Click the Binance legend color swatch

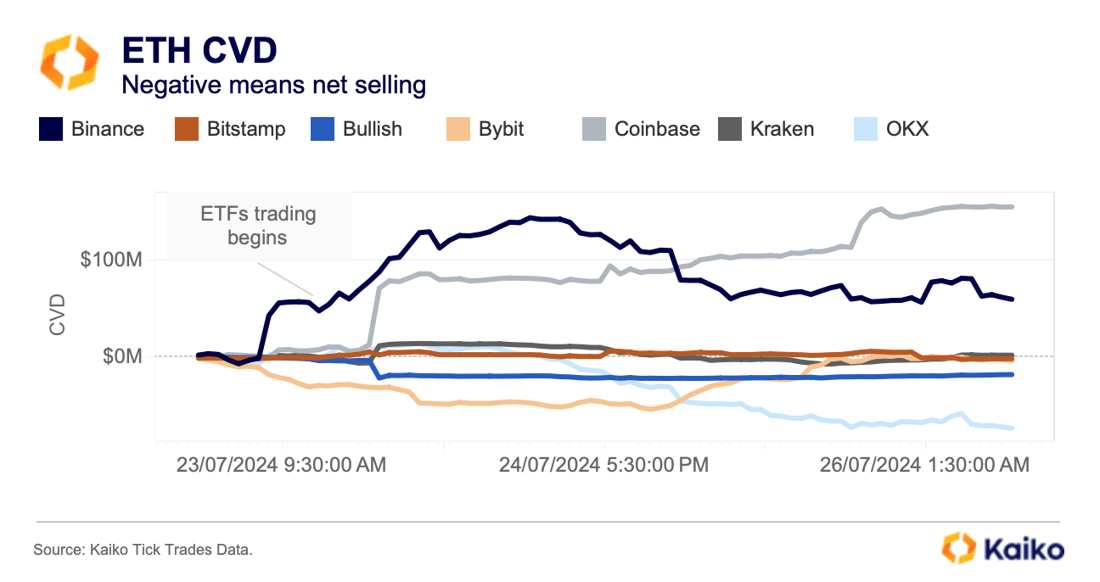51,129
